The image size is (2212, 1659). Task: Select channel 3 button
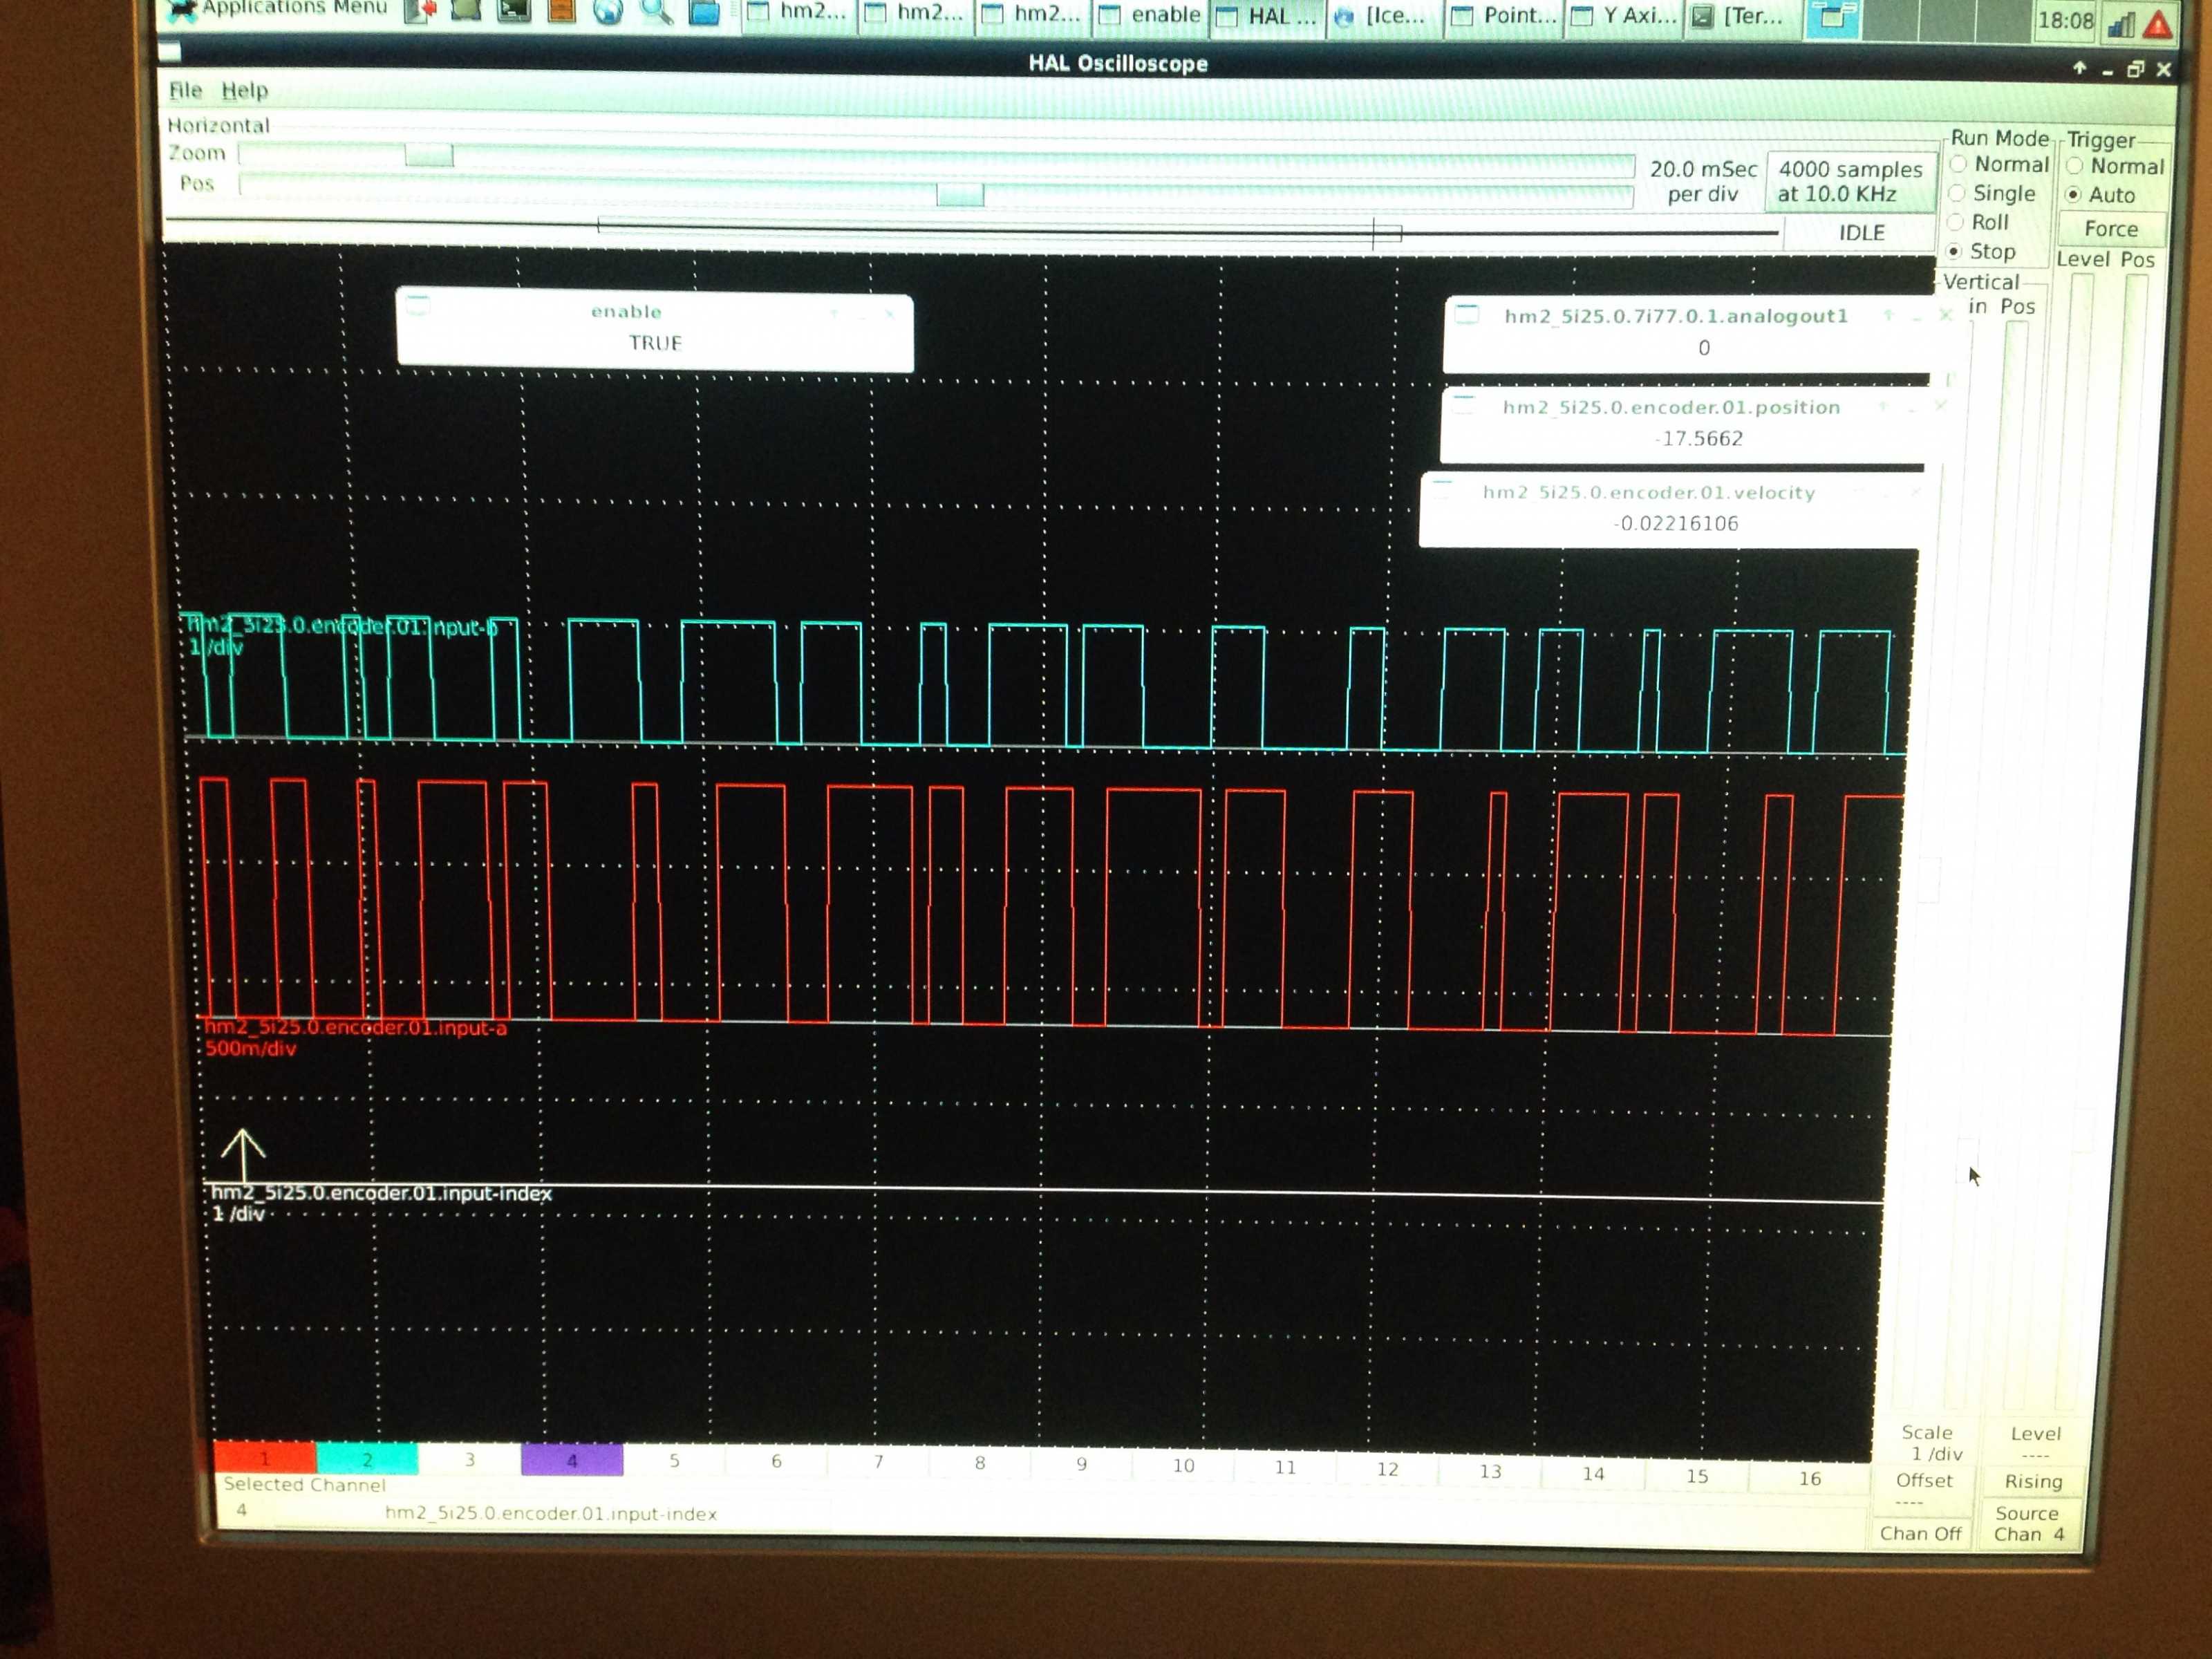pyautogui.click(x=469, y=1460)
